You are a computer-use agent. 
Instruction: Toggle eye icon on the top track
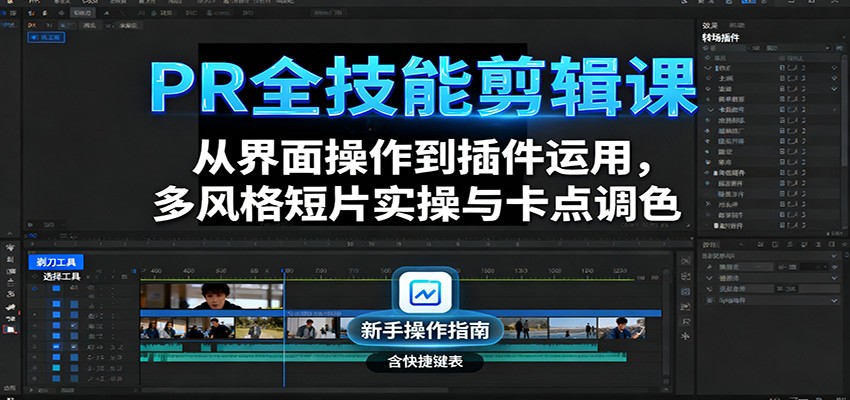[36, 290]
